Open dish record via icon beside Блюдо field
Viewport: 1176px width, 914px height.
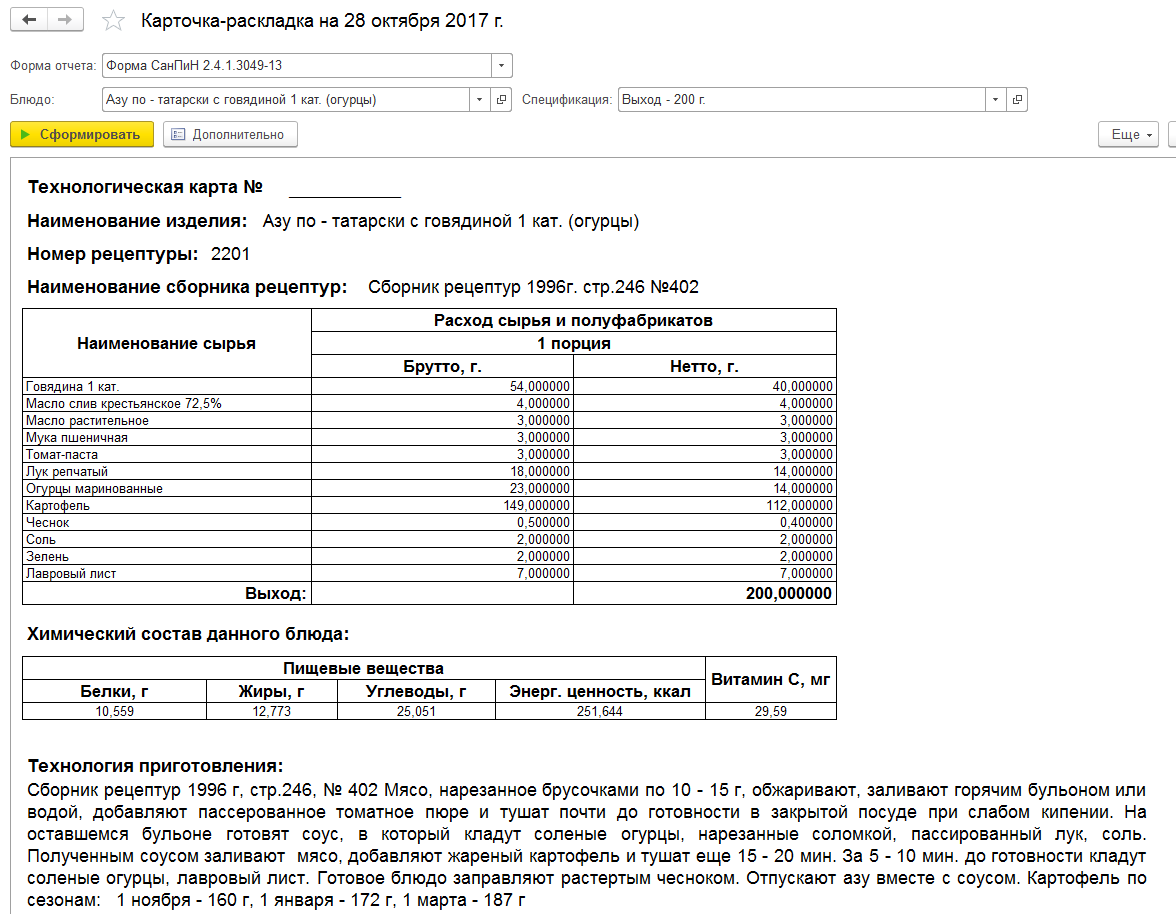click(502, 100)
